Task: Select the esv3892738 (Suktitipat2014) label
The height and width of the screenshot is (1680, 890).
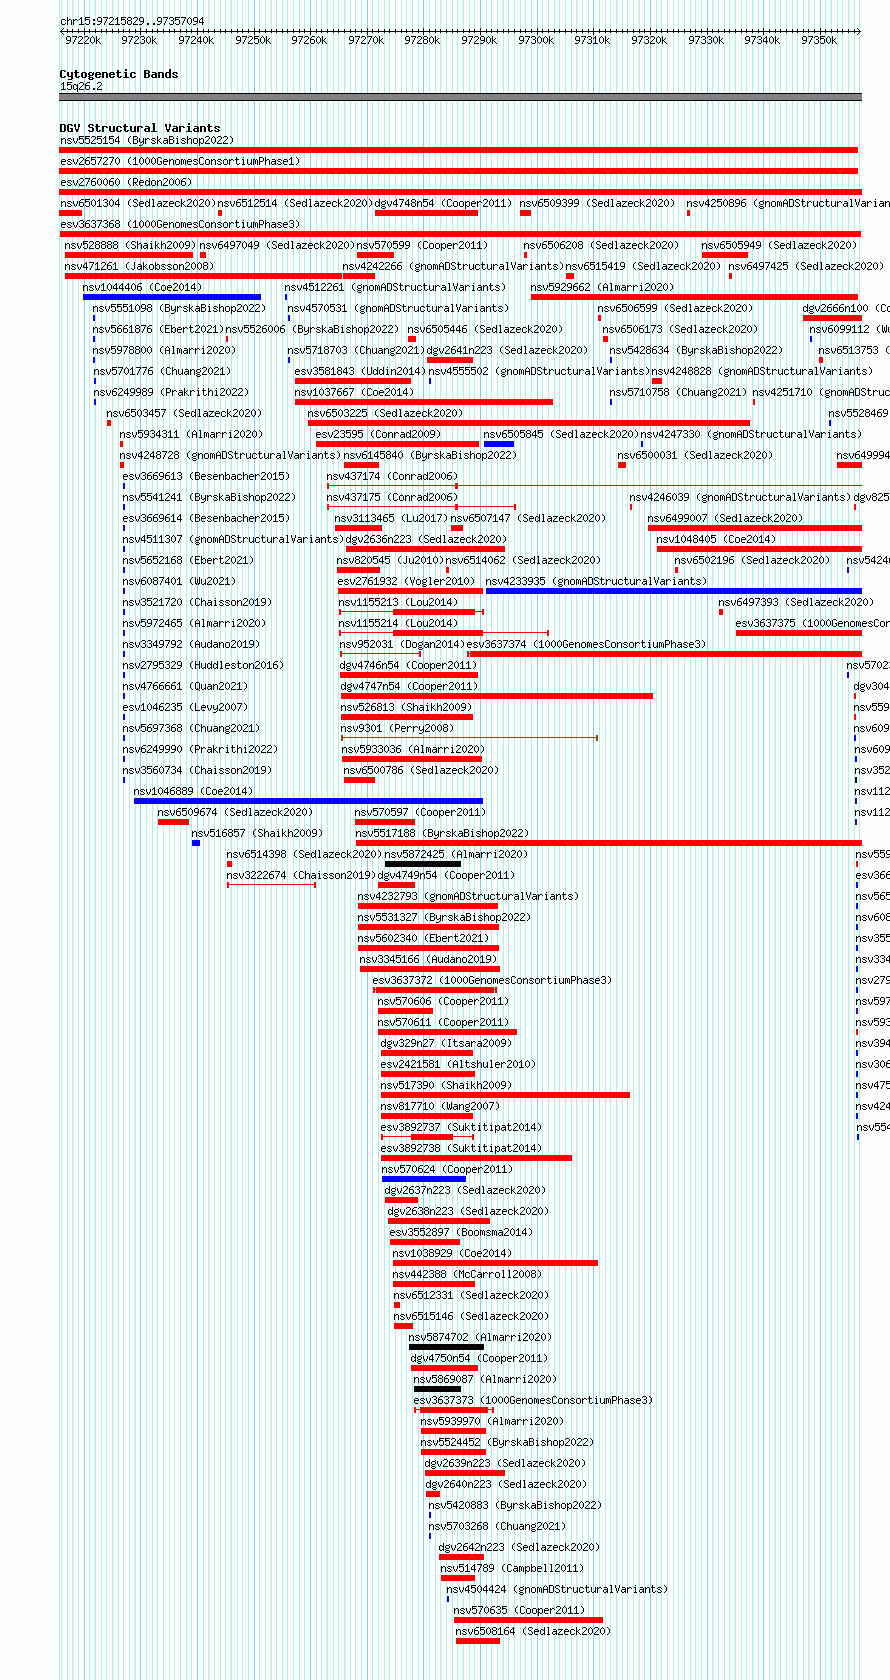Action: 461,1148
